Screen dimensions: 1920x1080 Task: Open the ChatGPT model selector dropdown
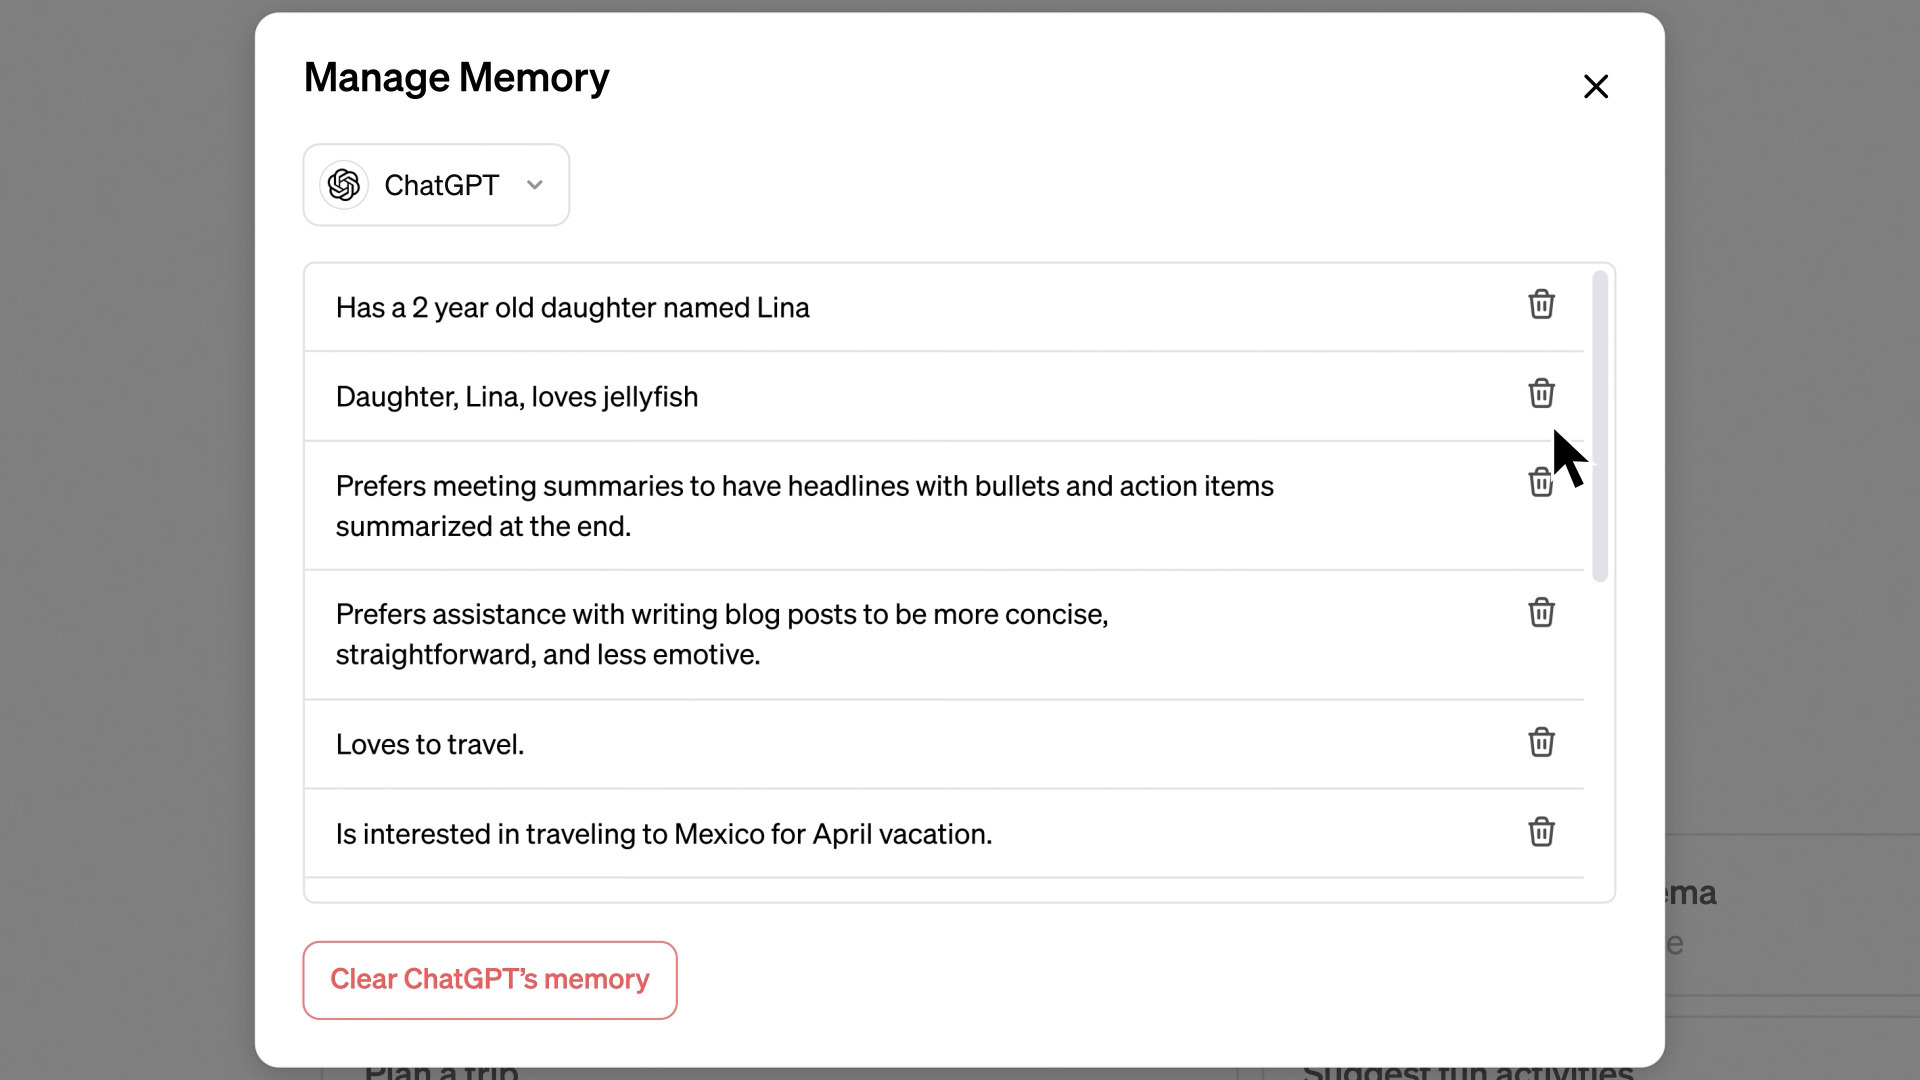[436, 185]
